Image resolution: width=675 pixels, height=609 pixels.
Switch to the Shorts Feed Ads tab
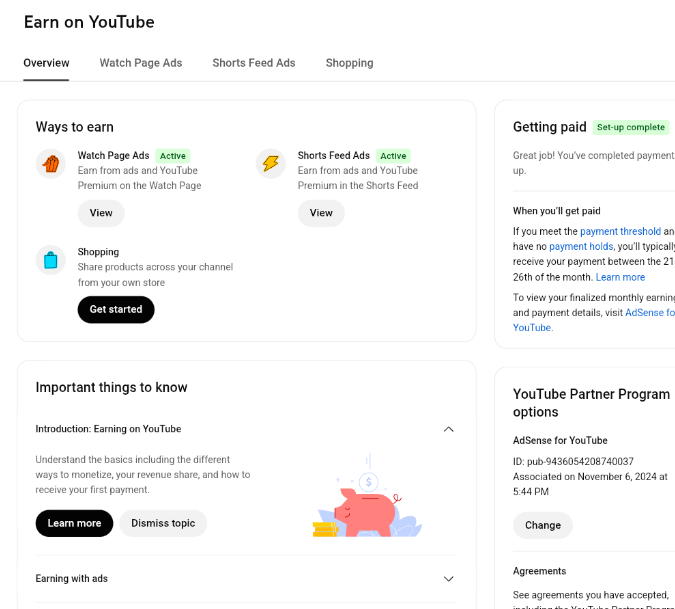click(254, 63)
